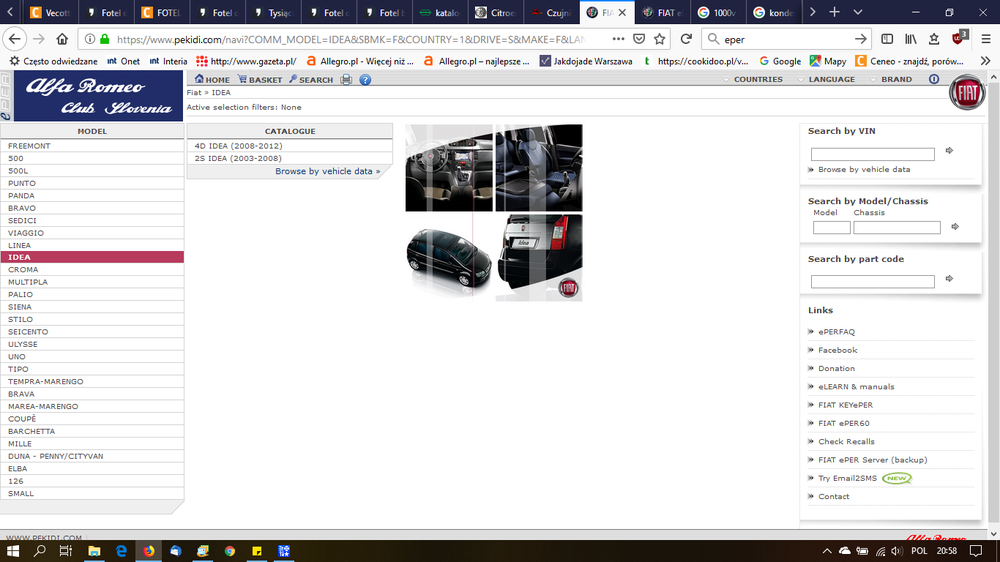Open the blue help question-mark icon

[365, 80]
